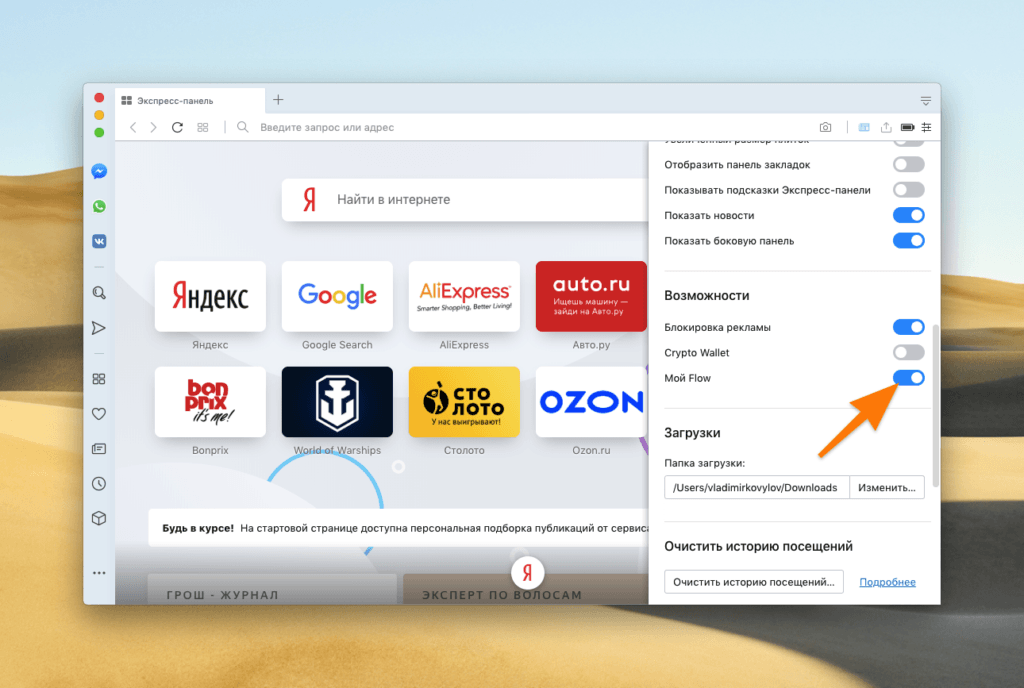1024x688 pixels.
Task: Click the download folder path field
Action: (756, 488)
